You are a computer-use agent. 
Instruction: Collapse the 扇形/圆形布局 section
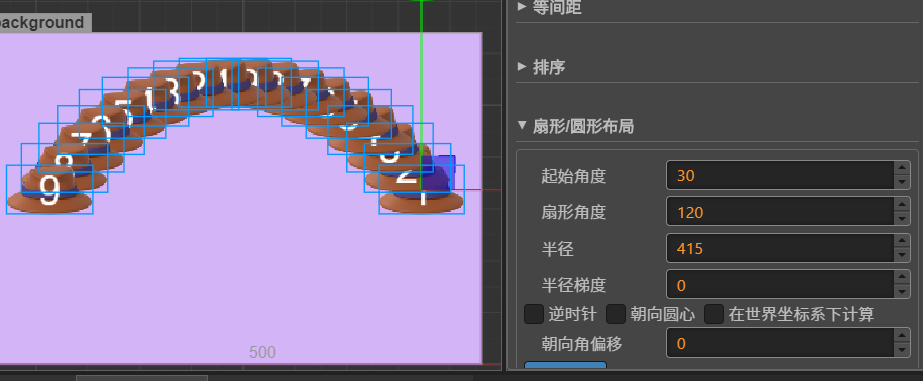[576, 126]
